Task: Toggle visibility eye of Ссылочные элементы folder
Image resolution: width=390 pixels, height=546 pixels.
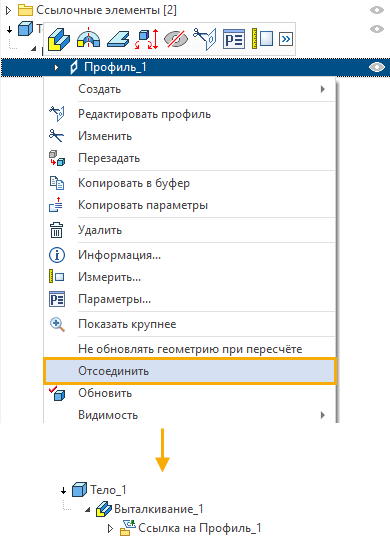Action: pyautogui.click(x=377, y=10)
